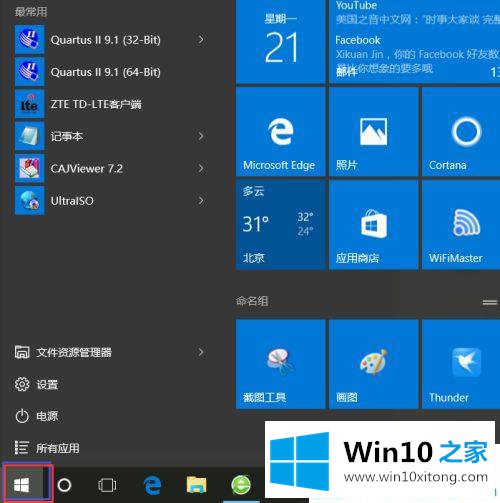Viewport: 500px width, 503px height.
Task: Open the green browser icon on taskbar
Action: click(241, 484)
